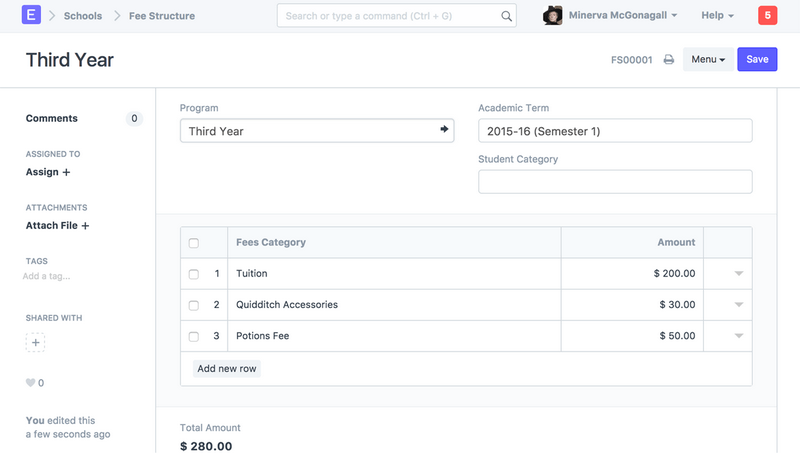Navigate to Schools breadcrumb
800x453 pixels.
(82, 16)
